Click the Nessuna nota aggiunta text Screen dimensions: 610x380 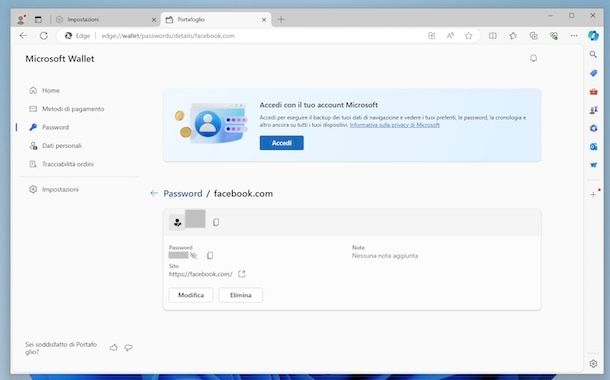point(385,256)
